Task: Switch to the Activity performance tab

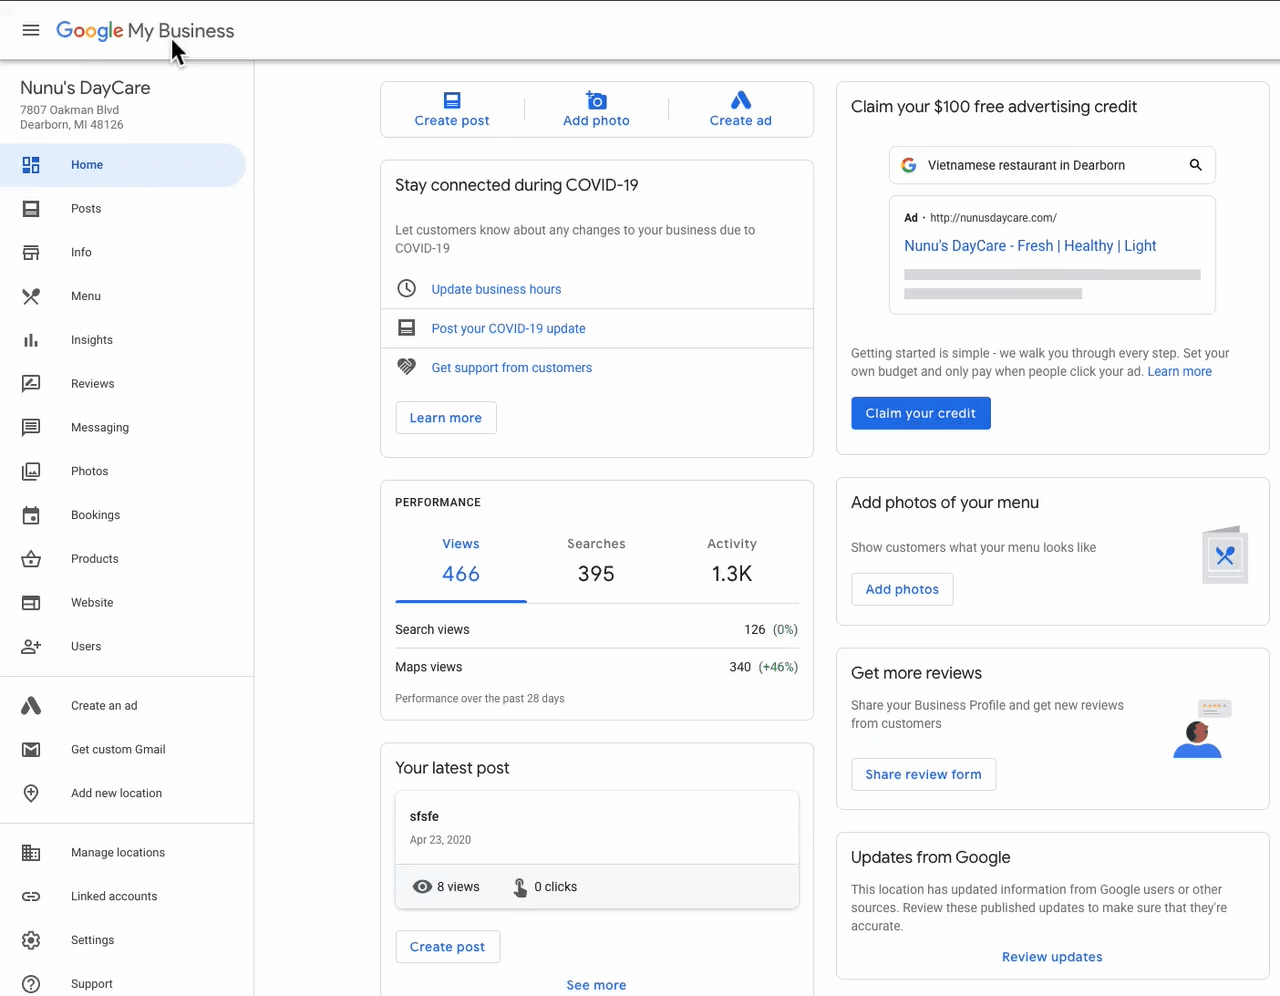Action: [732, 560]
